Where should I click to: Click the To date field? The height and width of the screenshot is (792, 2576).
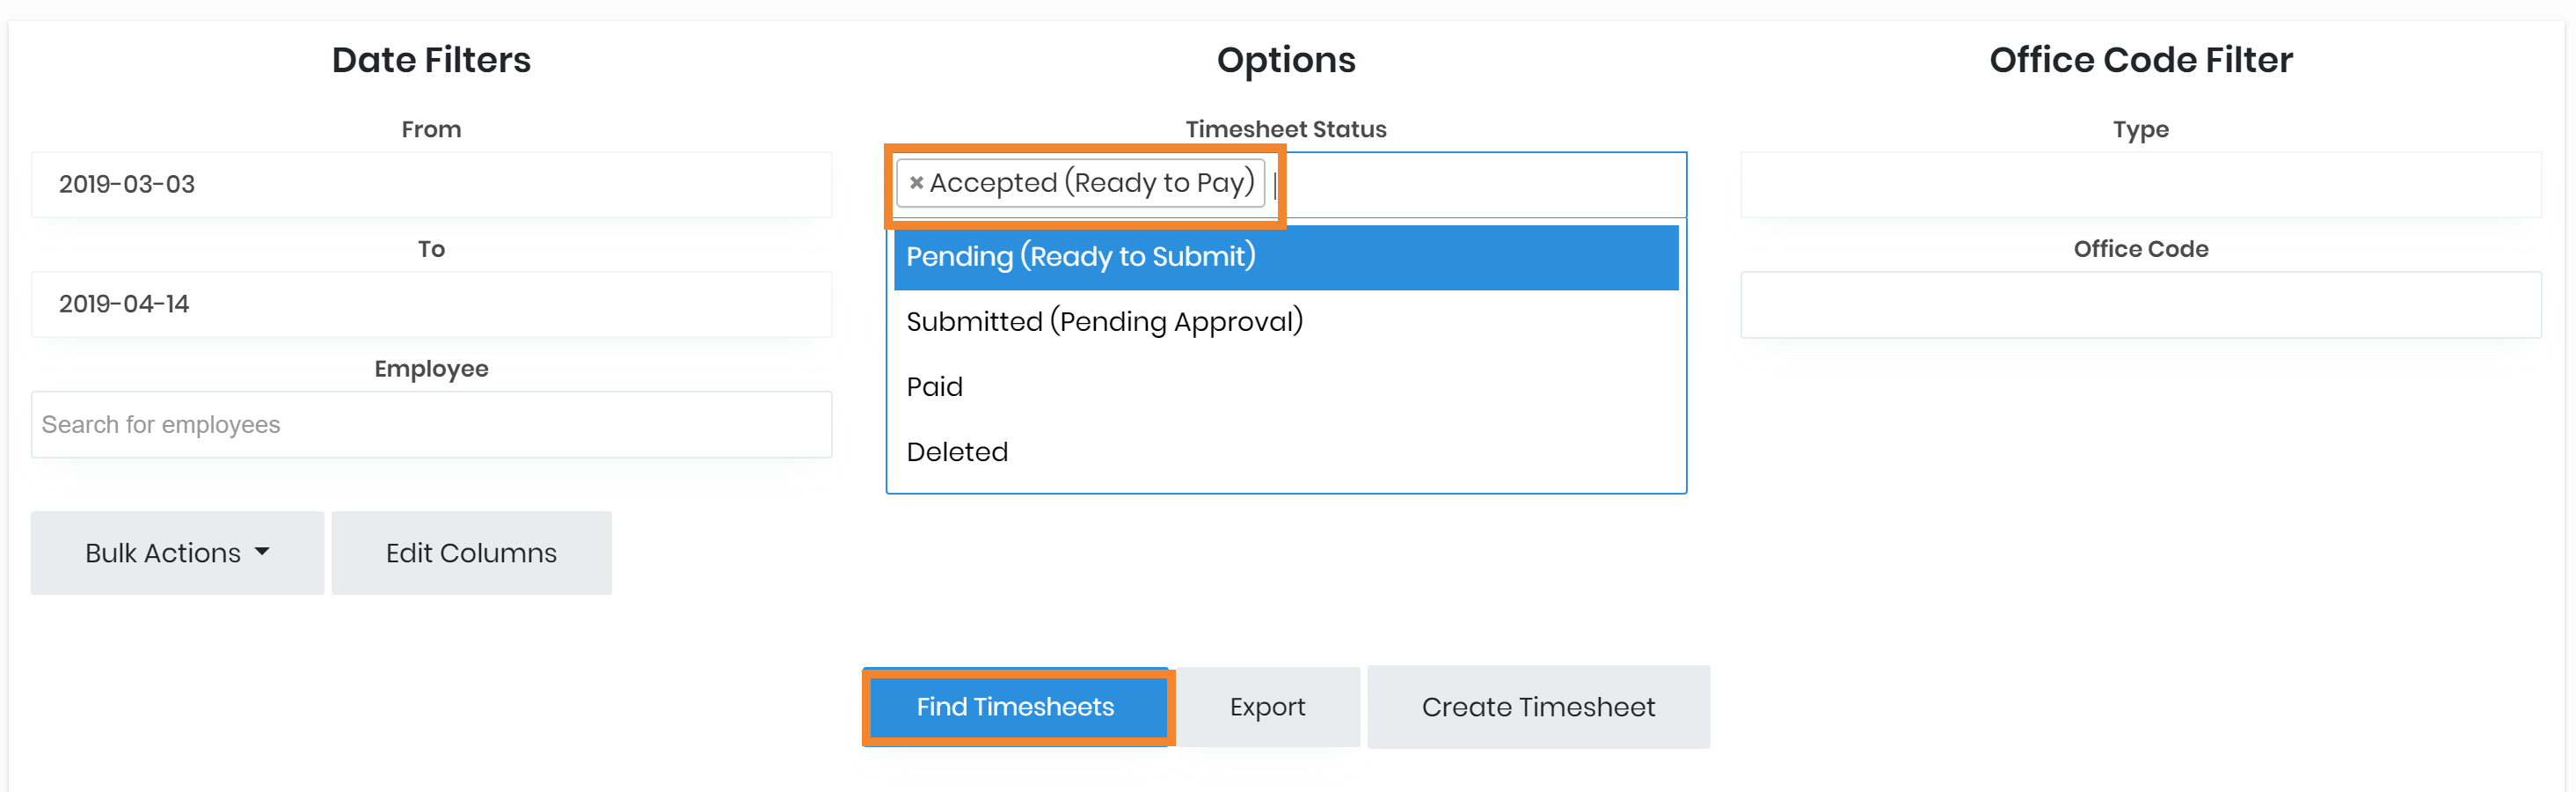[431, 304]
